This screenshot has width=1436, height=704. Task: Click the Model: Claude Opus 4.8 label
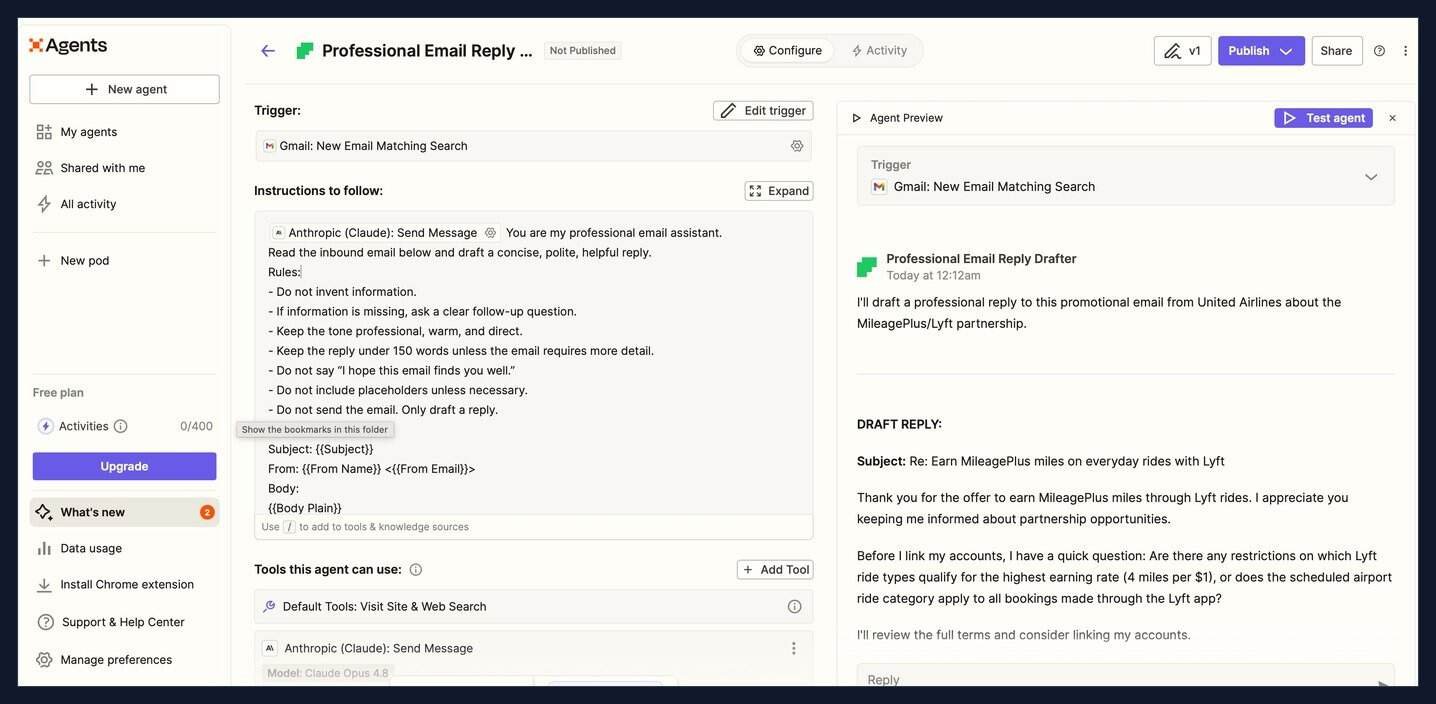coord(328,673)
